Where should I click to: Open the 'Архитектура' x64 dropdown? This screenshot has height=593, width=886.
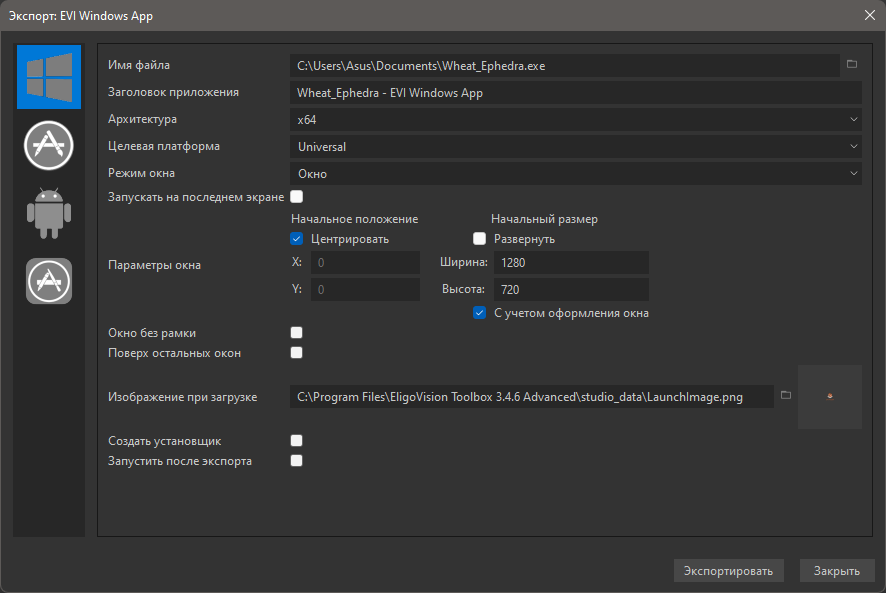[x=575, y=120]
